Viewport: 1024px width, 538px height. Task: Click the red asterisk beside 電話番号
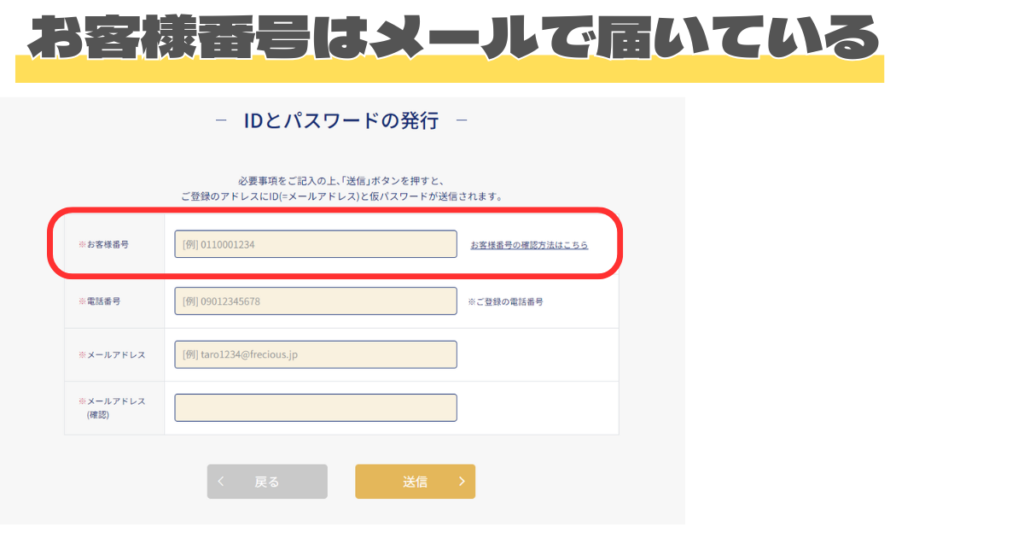81,300
